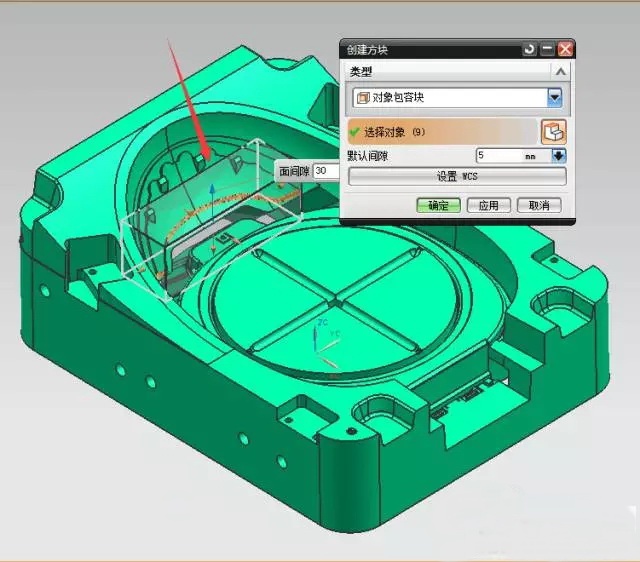
Task: Open the mm unit dropdown arrow
Action: click(x=559, y=156)
